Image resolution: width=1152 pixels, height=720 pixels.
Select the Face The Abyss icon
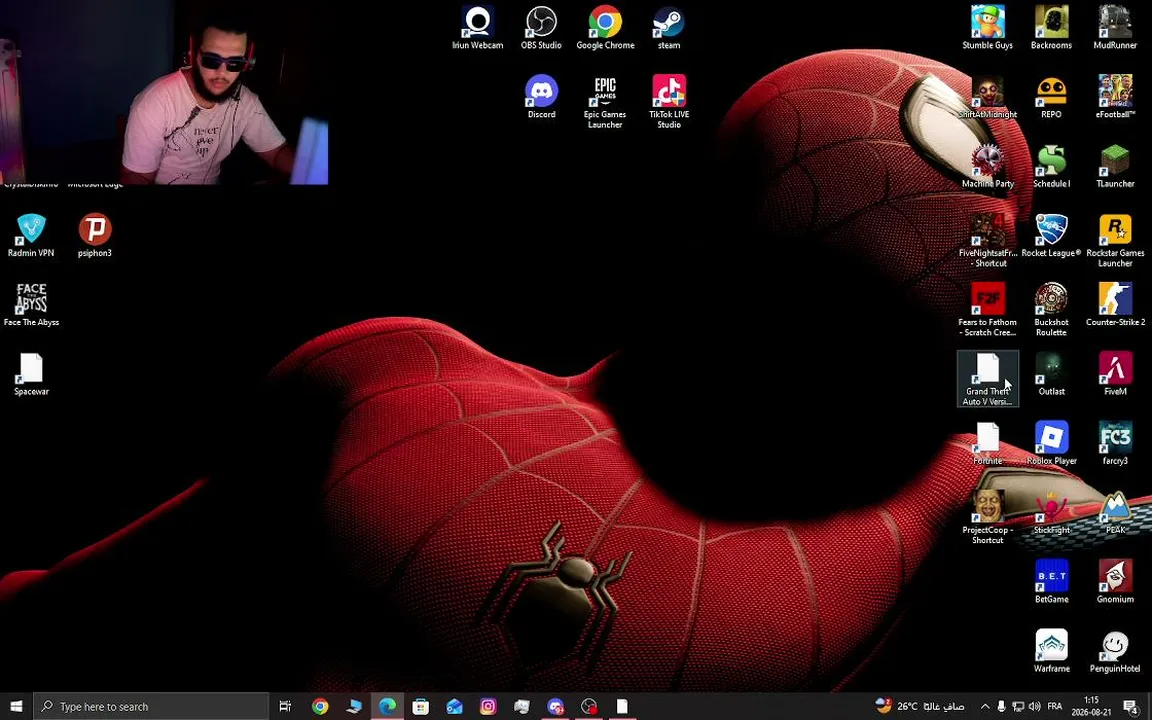click(x=31, y=304)
